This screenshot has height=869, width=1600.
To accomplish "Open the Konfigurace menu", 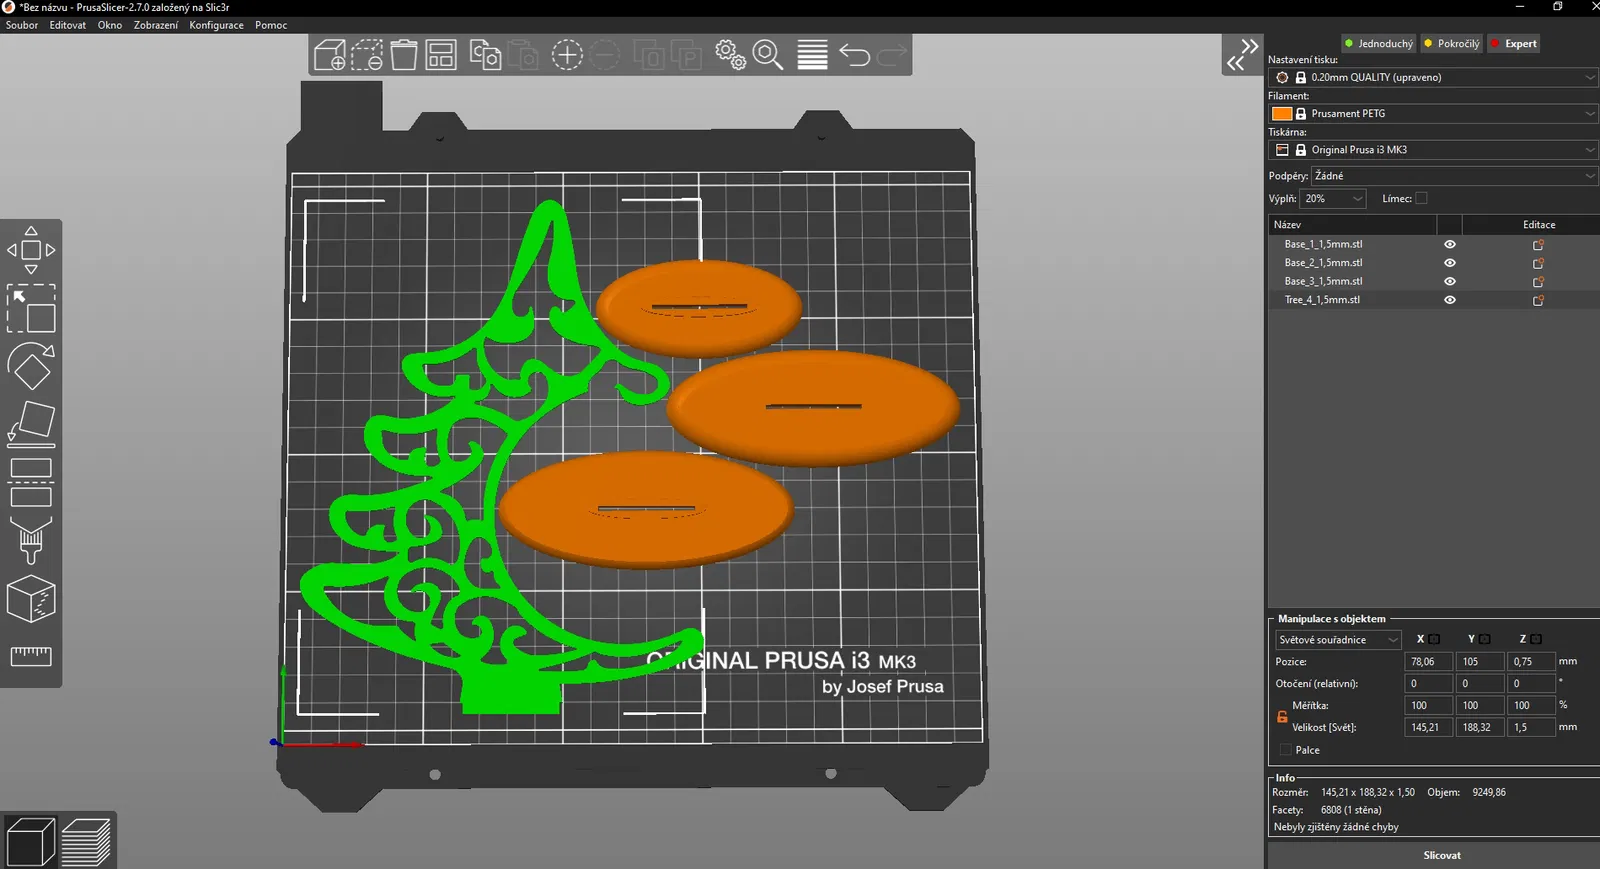I will point(216,25).
